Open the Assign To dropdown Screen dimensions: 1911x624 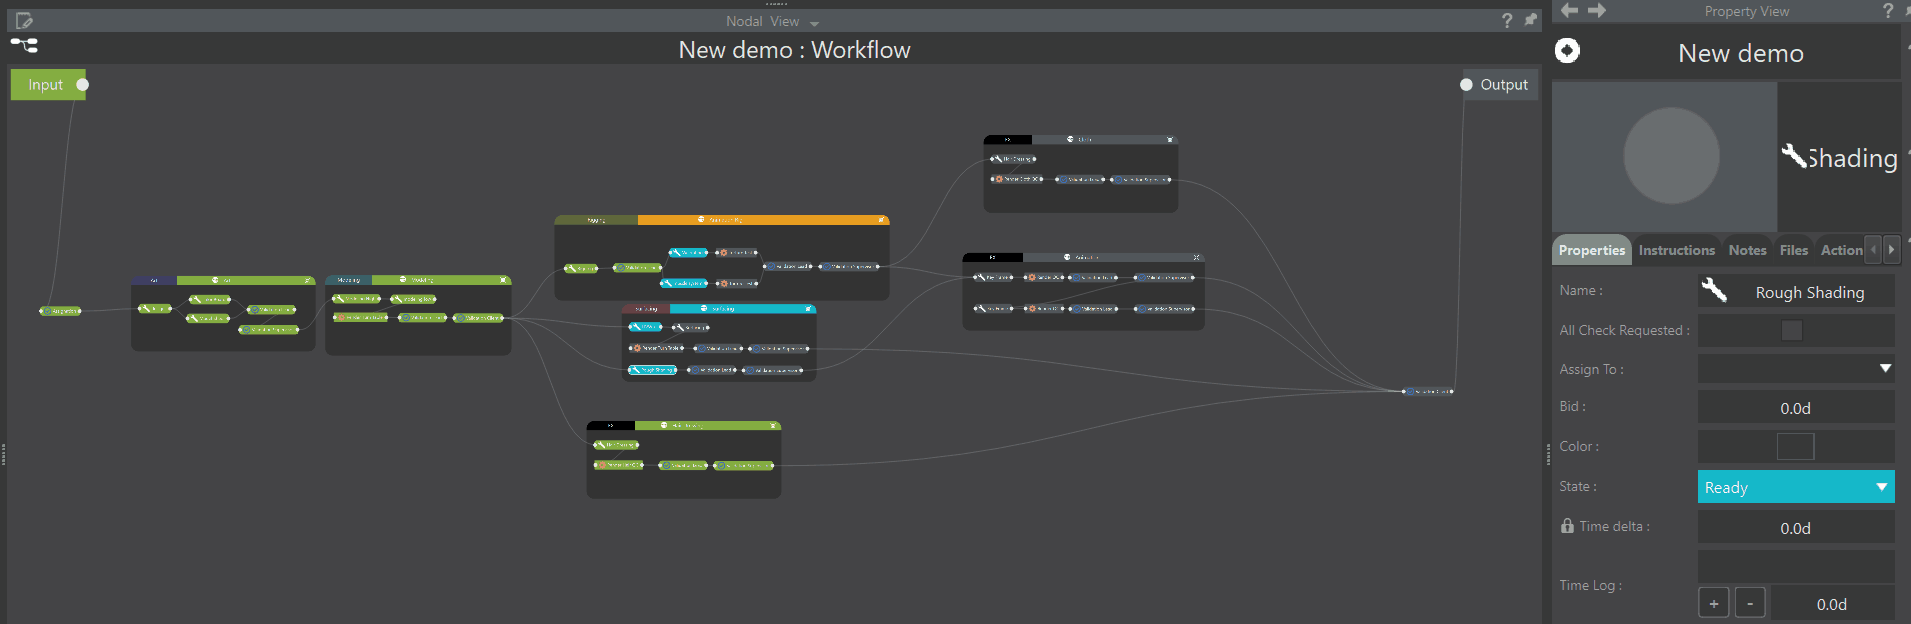[x=1884, y=369]
